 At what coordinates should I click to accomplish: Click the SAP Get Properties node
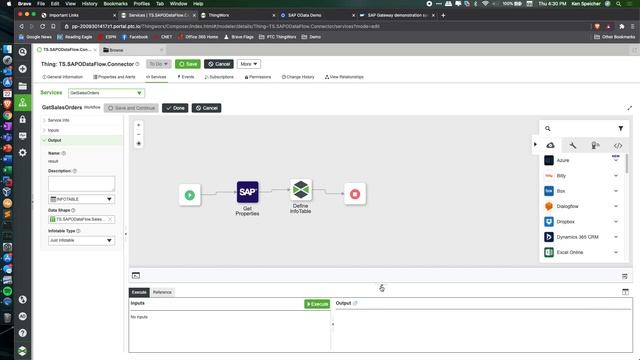click(247, 192)
